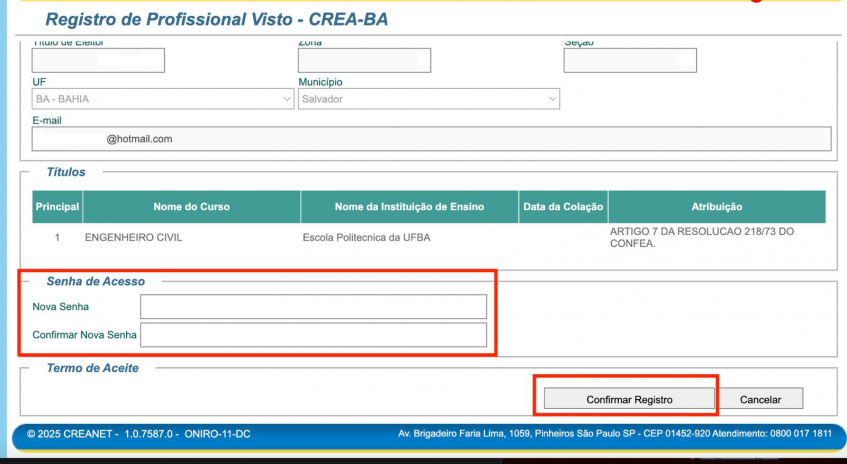Viewport: 847px width, 464px height.
Task: Open the UF dropdown showing BA - BAHIA
Action: 163,99
